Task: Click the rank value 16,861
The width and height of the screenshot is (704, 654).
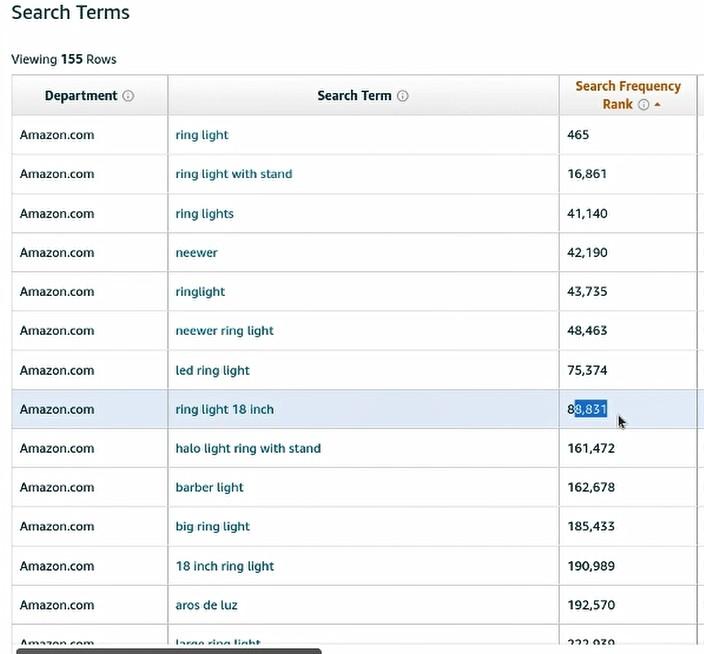Action: pos(587,174)
